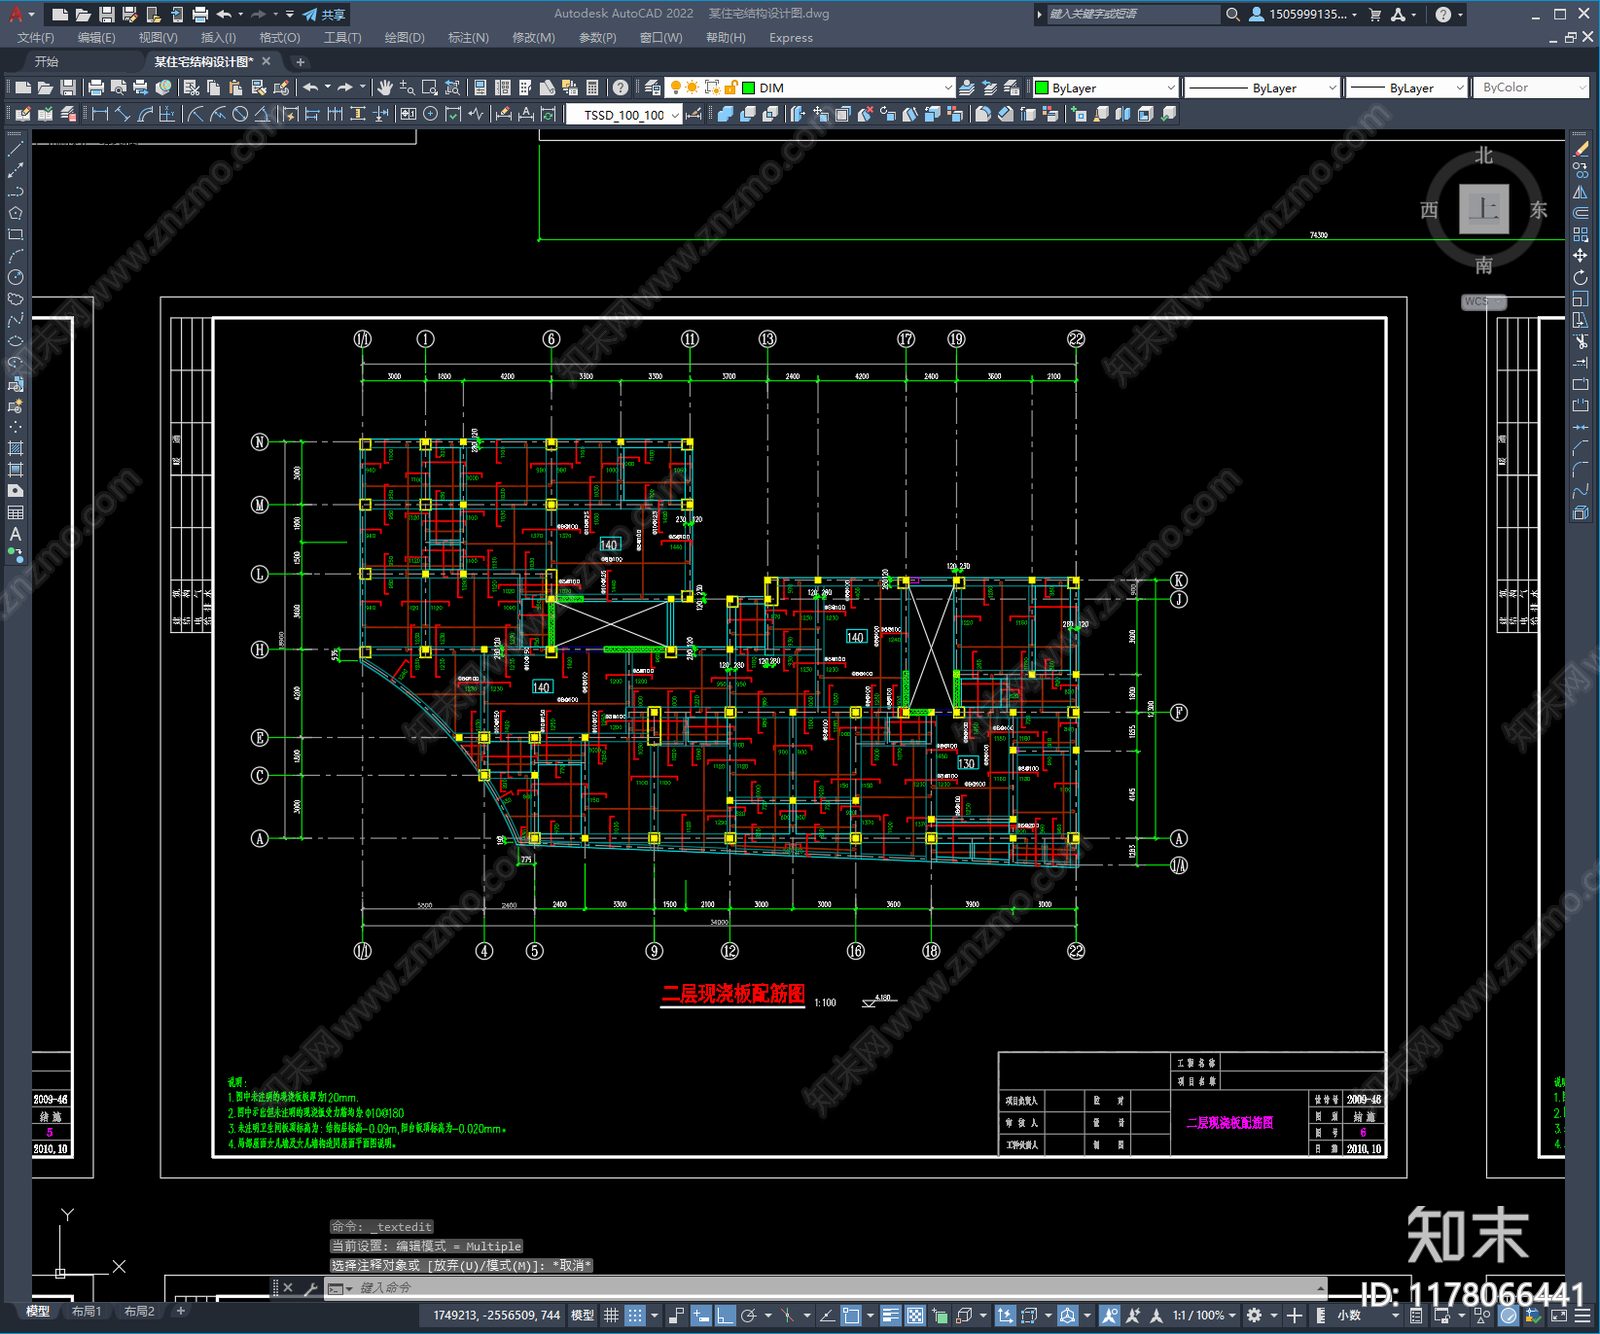Image resolution: width=1600 pixels, height=1334 pixels.
Task: Click the Erase tool in right toolbar
Action: coord(1580,149)
